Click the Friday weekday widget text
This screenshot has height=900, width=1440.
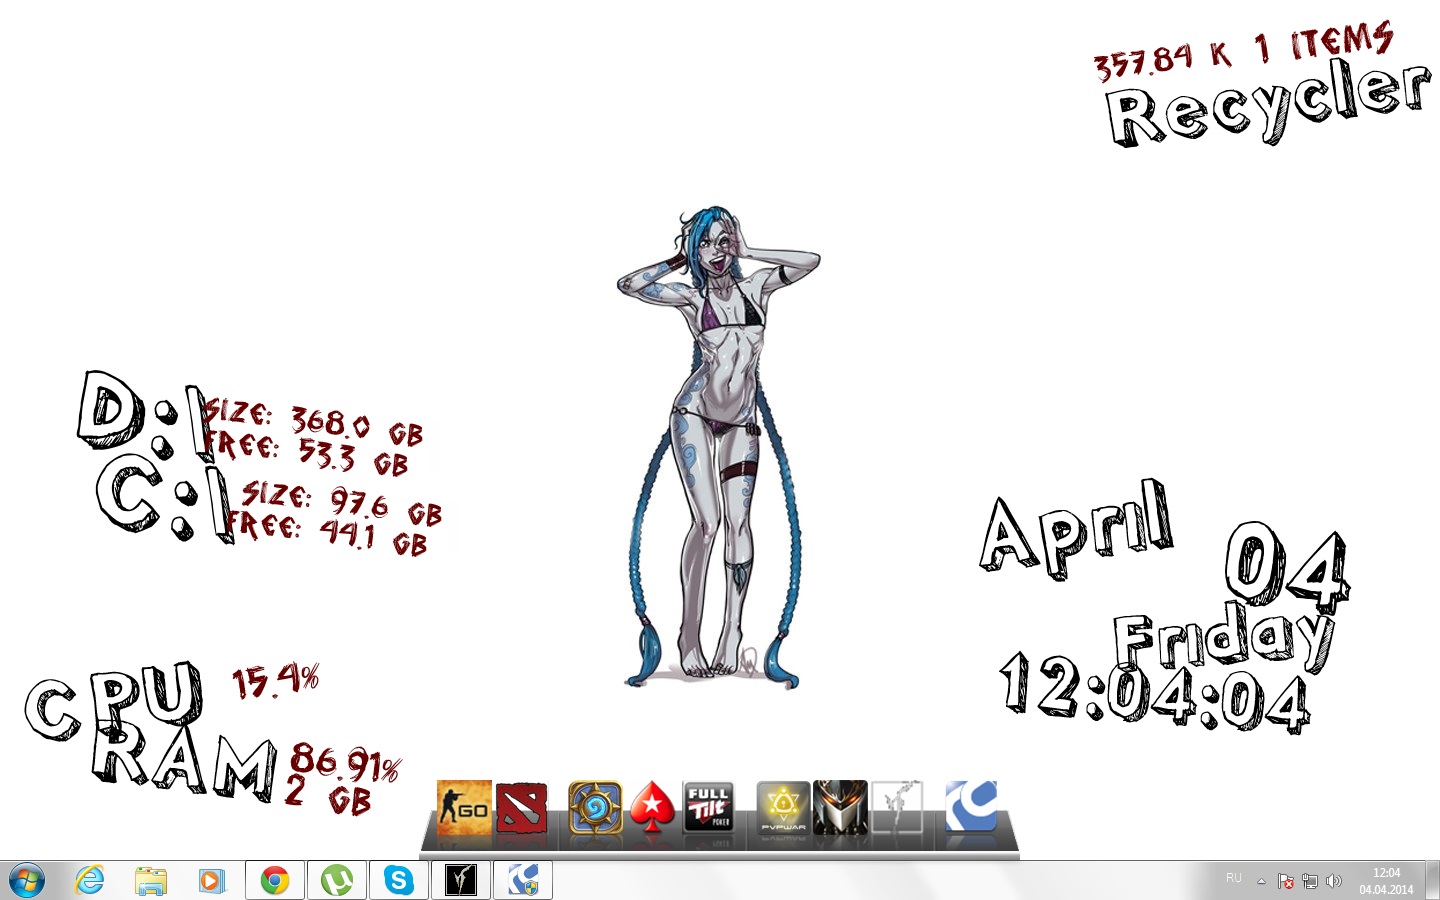(x=1224, y=639)
